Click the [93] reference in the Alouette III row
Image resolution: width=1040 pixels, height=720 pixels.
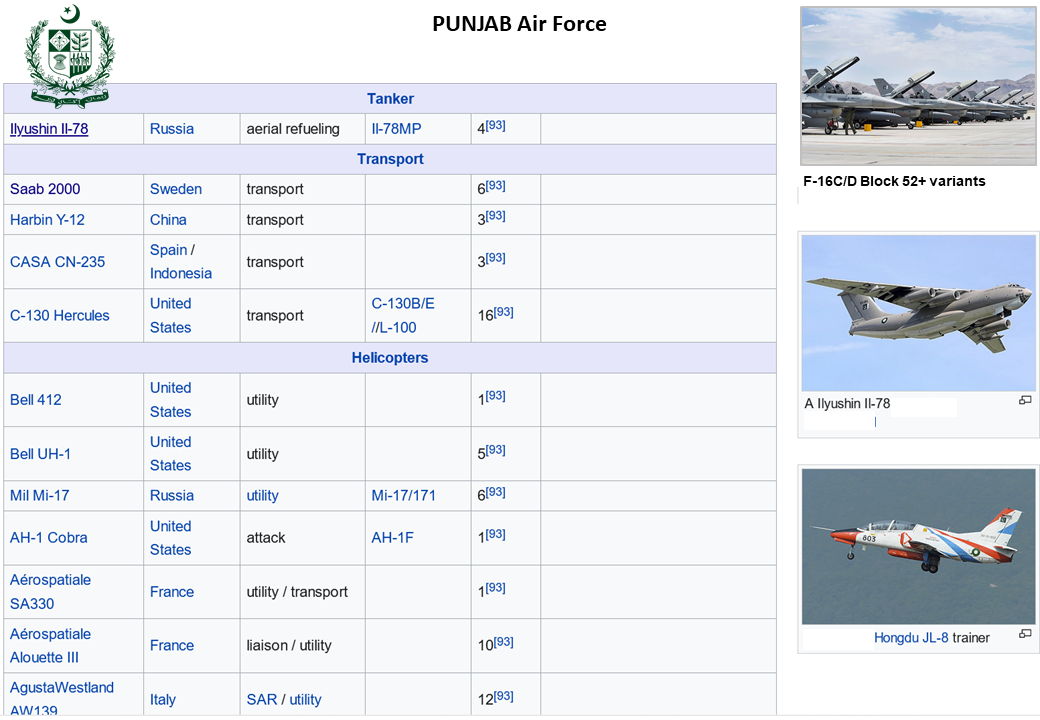point(503,642)
